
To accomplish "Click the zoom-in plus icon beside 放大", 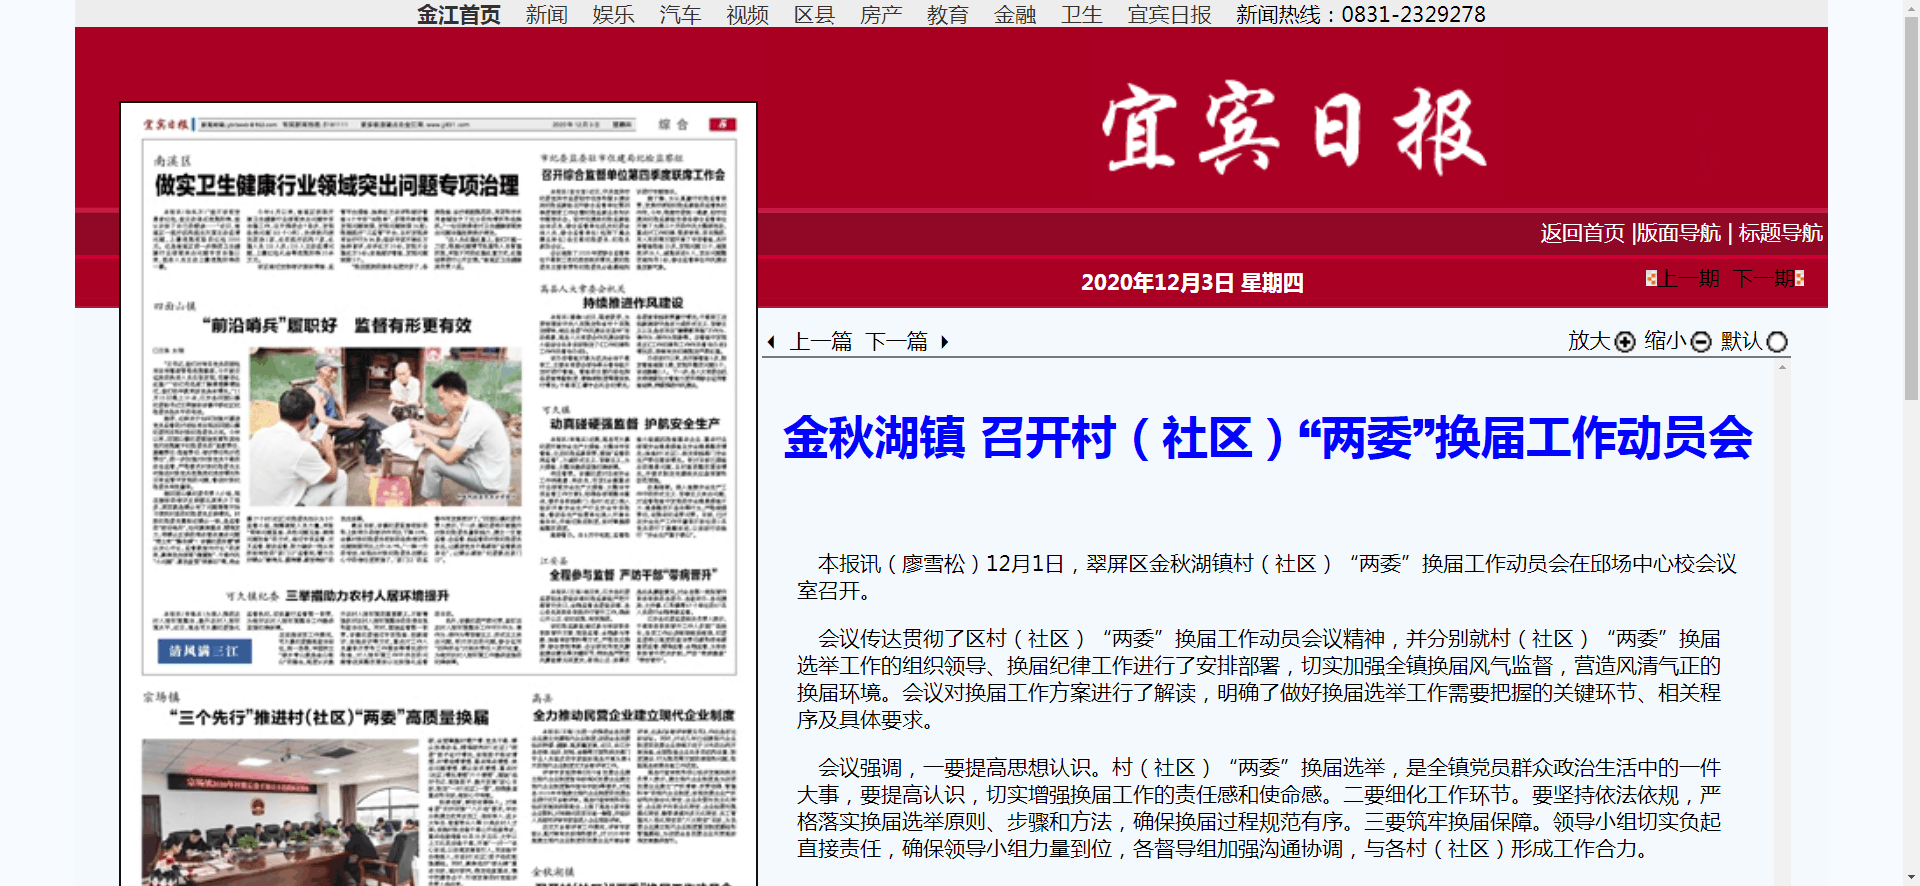I will [1625, 342].
